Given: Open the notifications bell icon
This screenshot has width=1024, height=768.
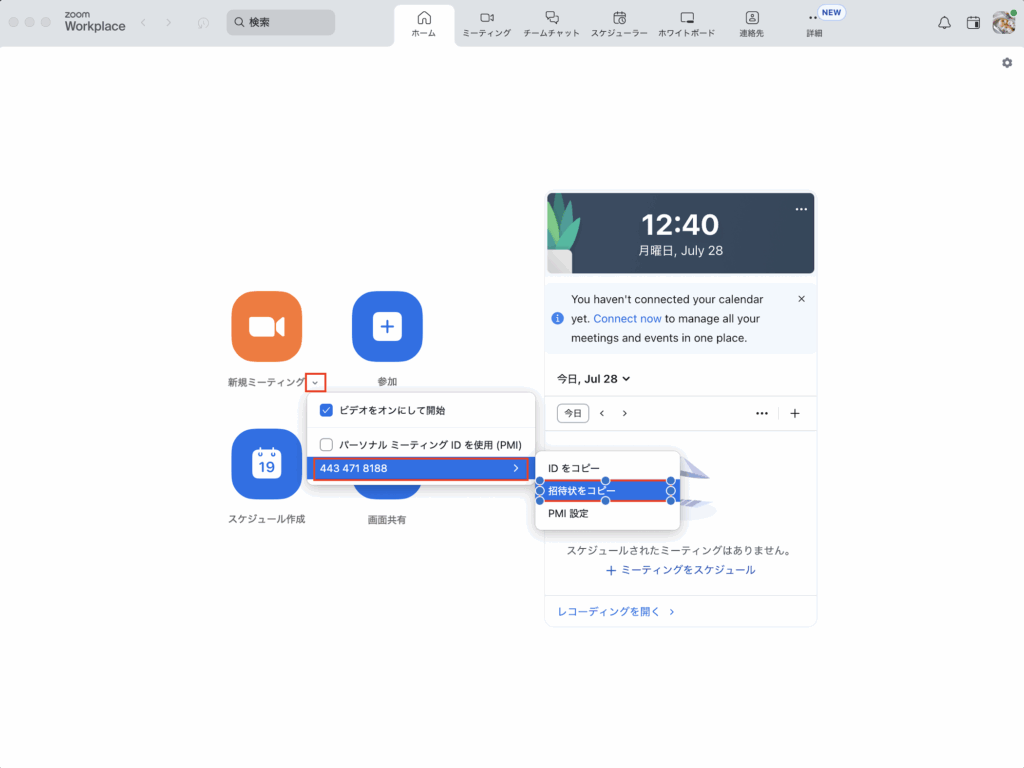Looking at the screenshot, I should 944,23.
